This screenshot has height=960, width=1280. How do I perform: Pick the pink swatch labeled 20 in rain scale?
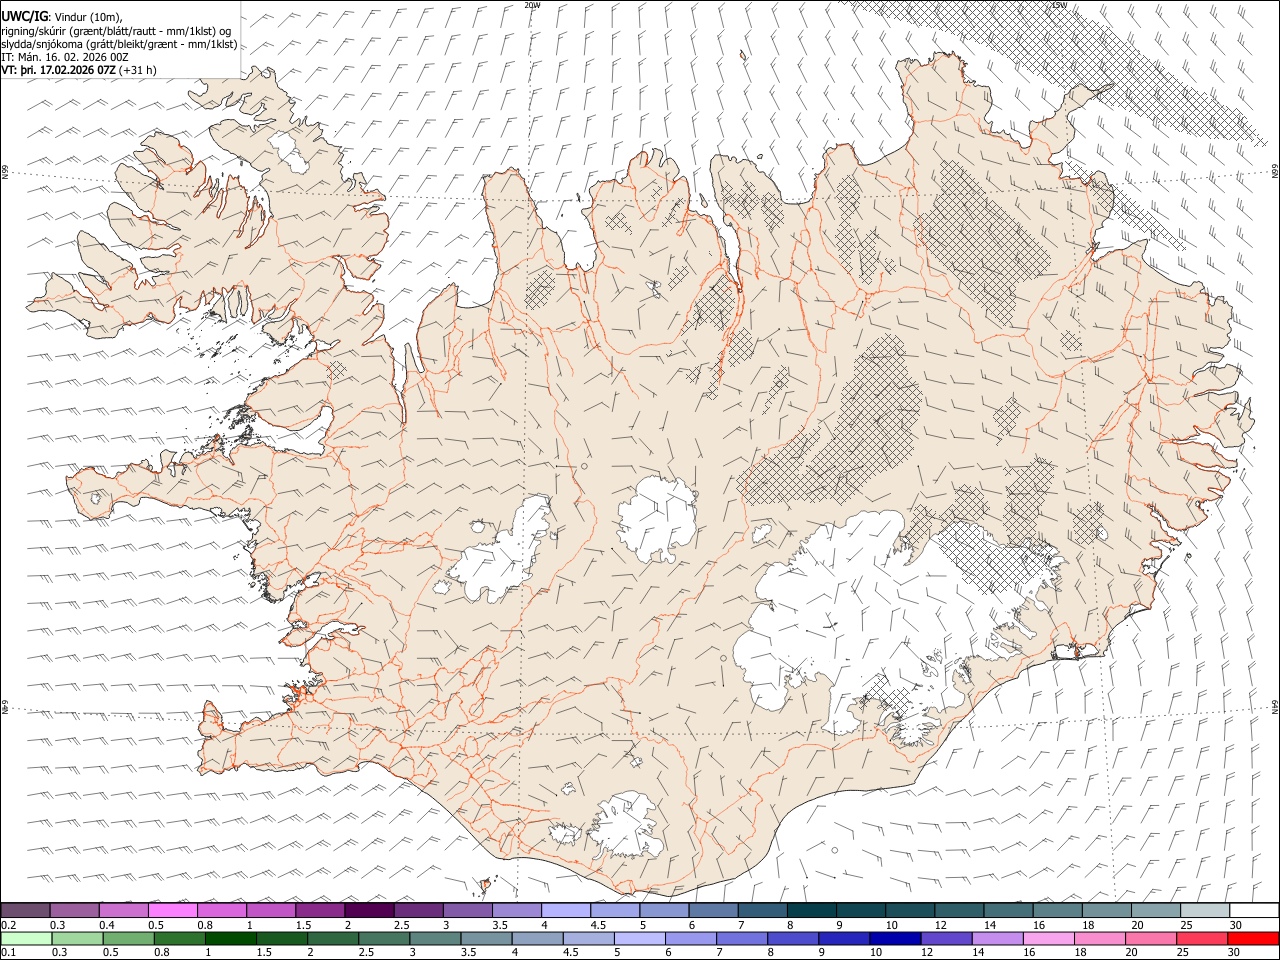(1151, 938)
